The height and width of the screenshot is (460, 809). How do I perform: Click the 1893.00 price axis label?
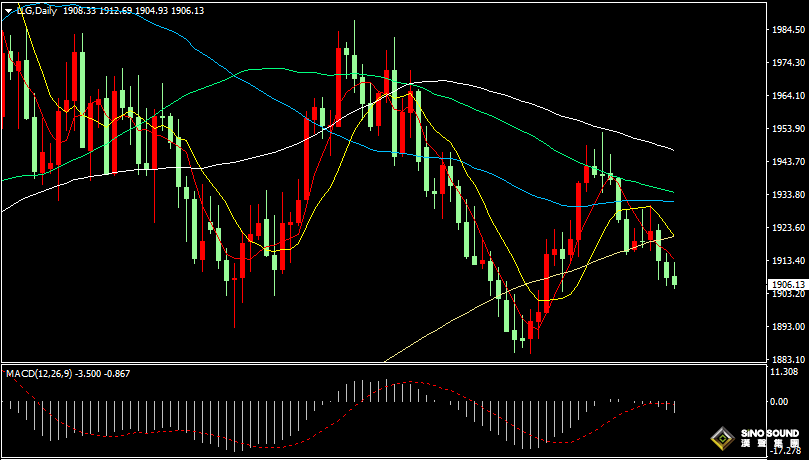(789, 326)
